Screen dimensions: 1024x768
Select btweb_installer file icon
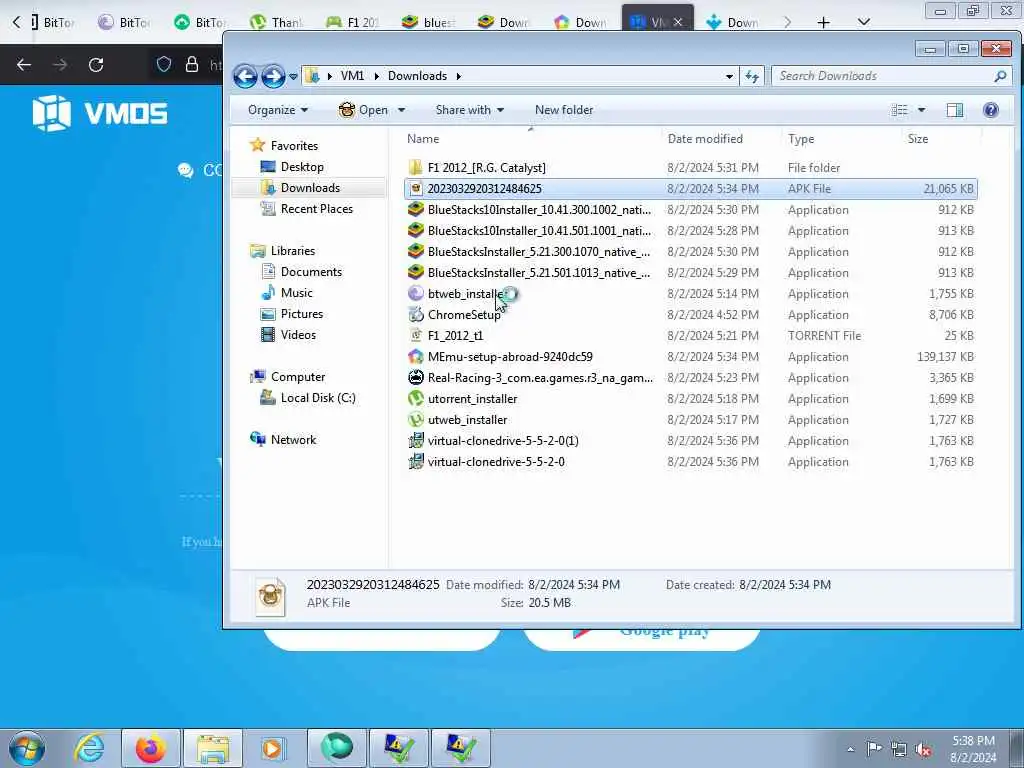415,293
